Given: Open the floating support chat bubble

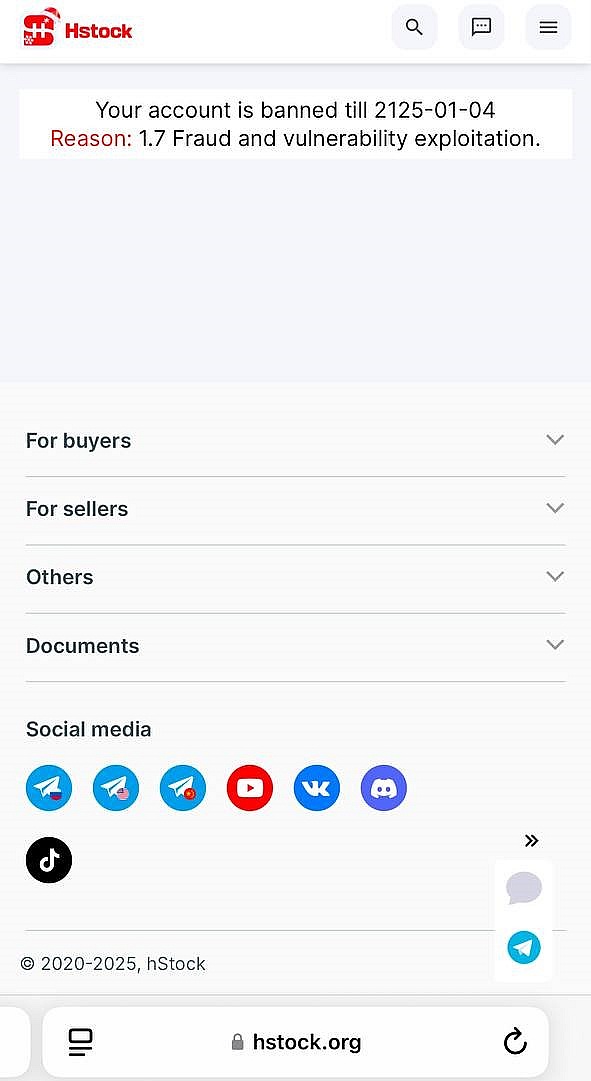Looking at the screenshot, I should (523, 888).
